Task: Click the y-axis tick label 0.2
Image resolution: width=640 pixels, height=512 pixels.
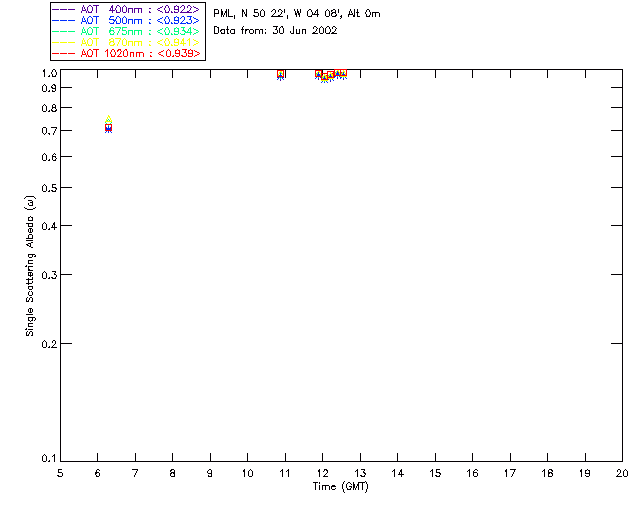Action: point(49,344)
